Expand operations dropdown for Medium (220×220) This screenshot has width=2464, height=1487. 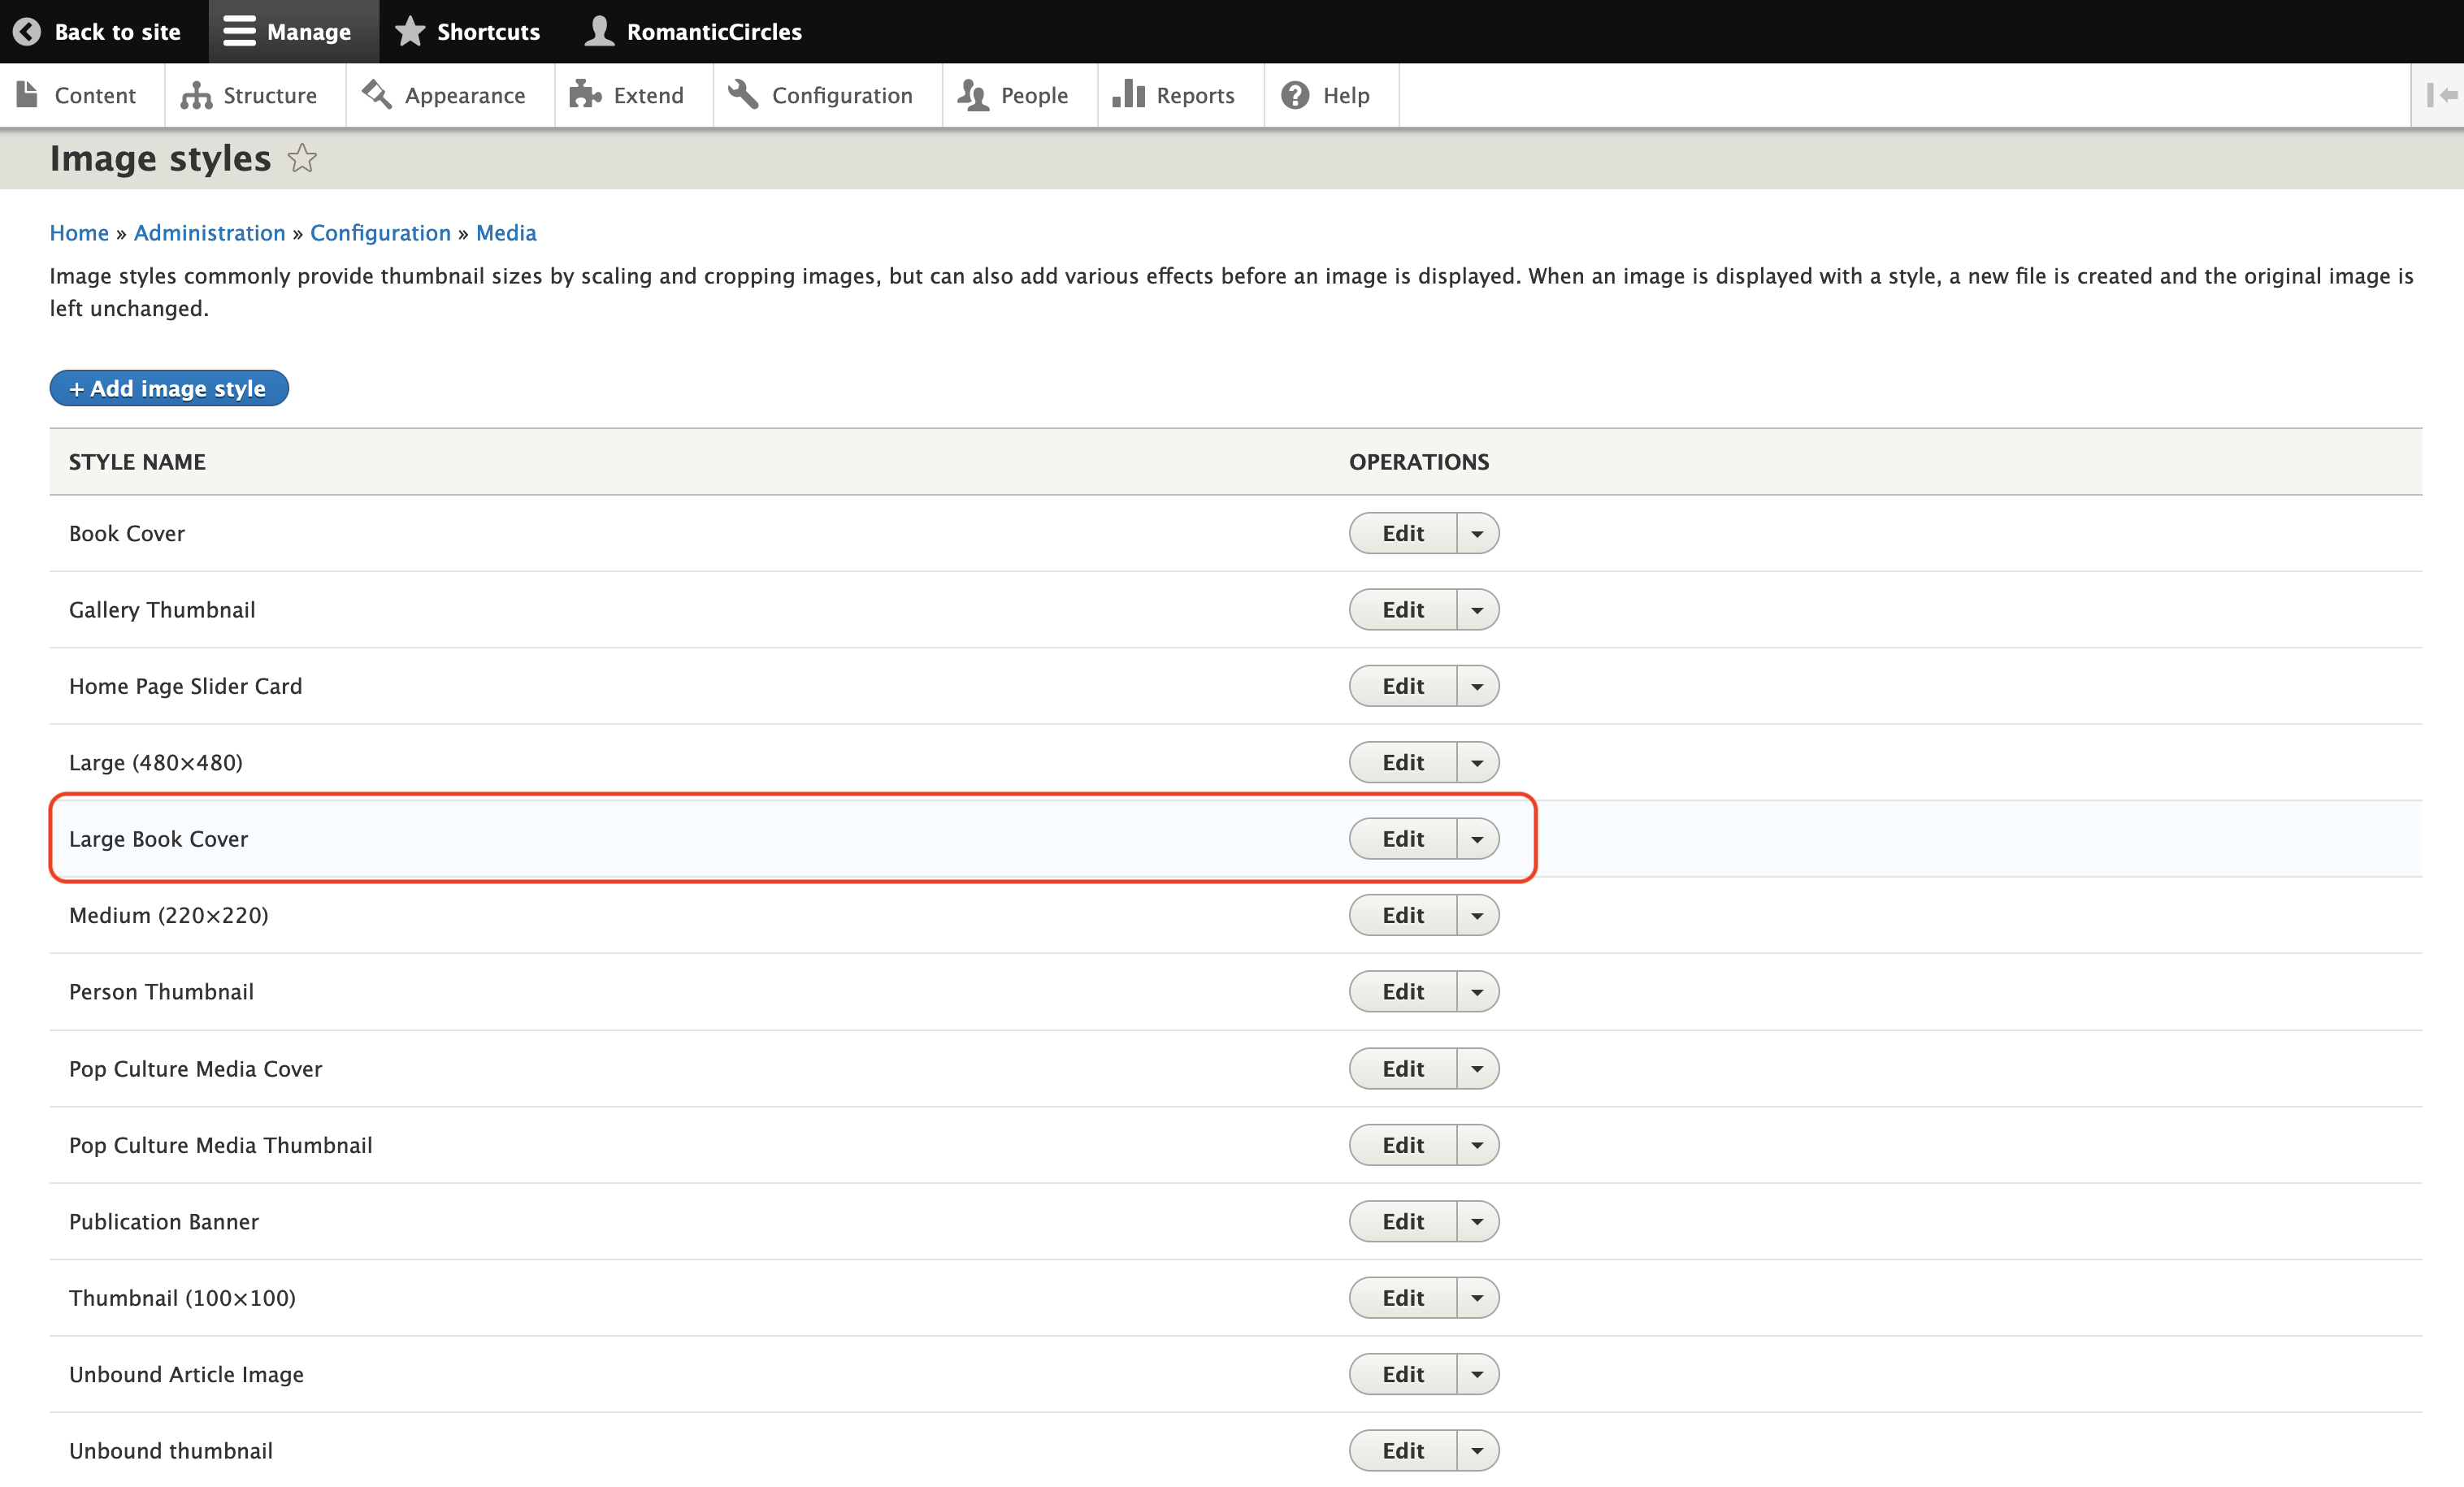coord(1477,915)
